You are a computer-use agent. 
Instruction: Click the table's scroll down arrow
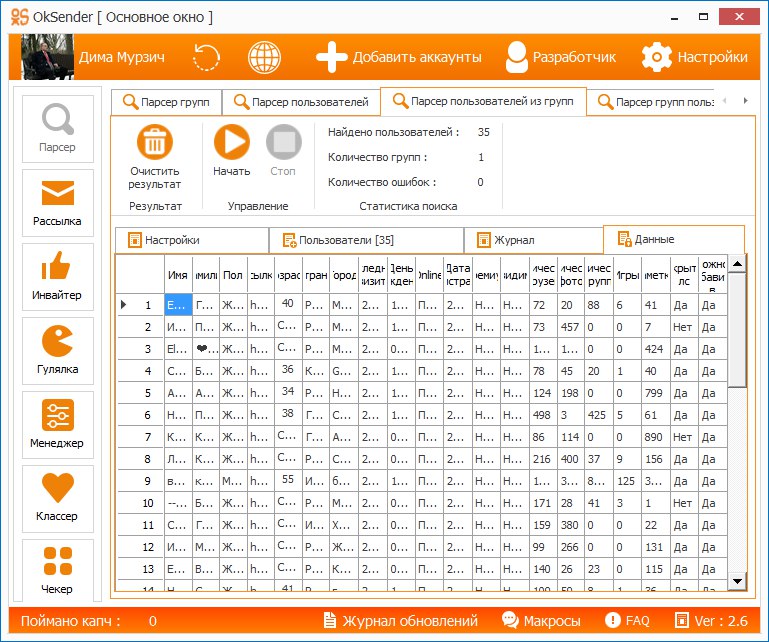(x=737, y=581)
